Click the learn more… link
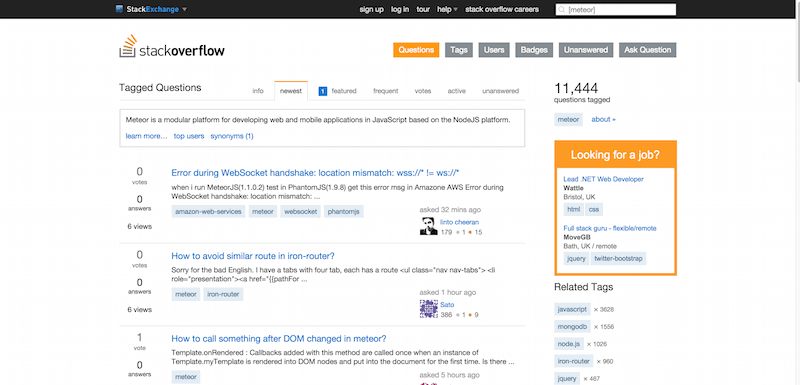Viewport: 800px width, 385px height. [x=146, y=136]
